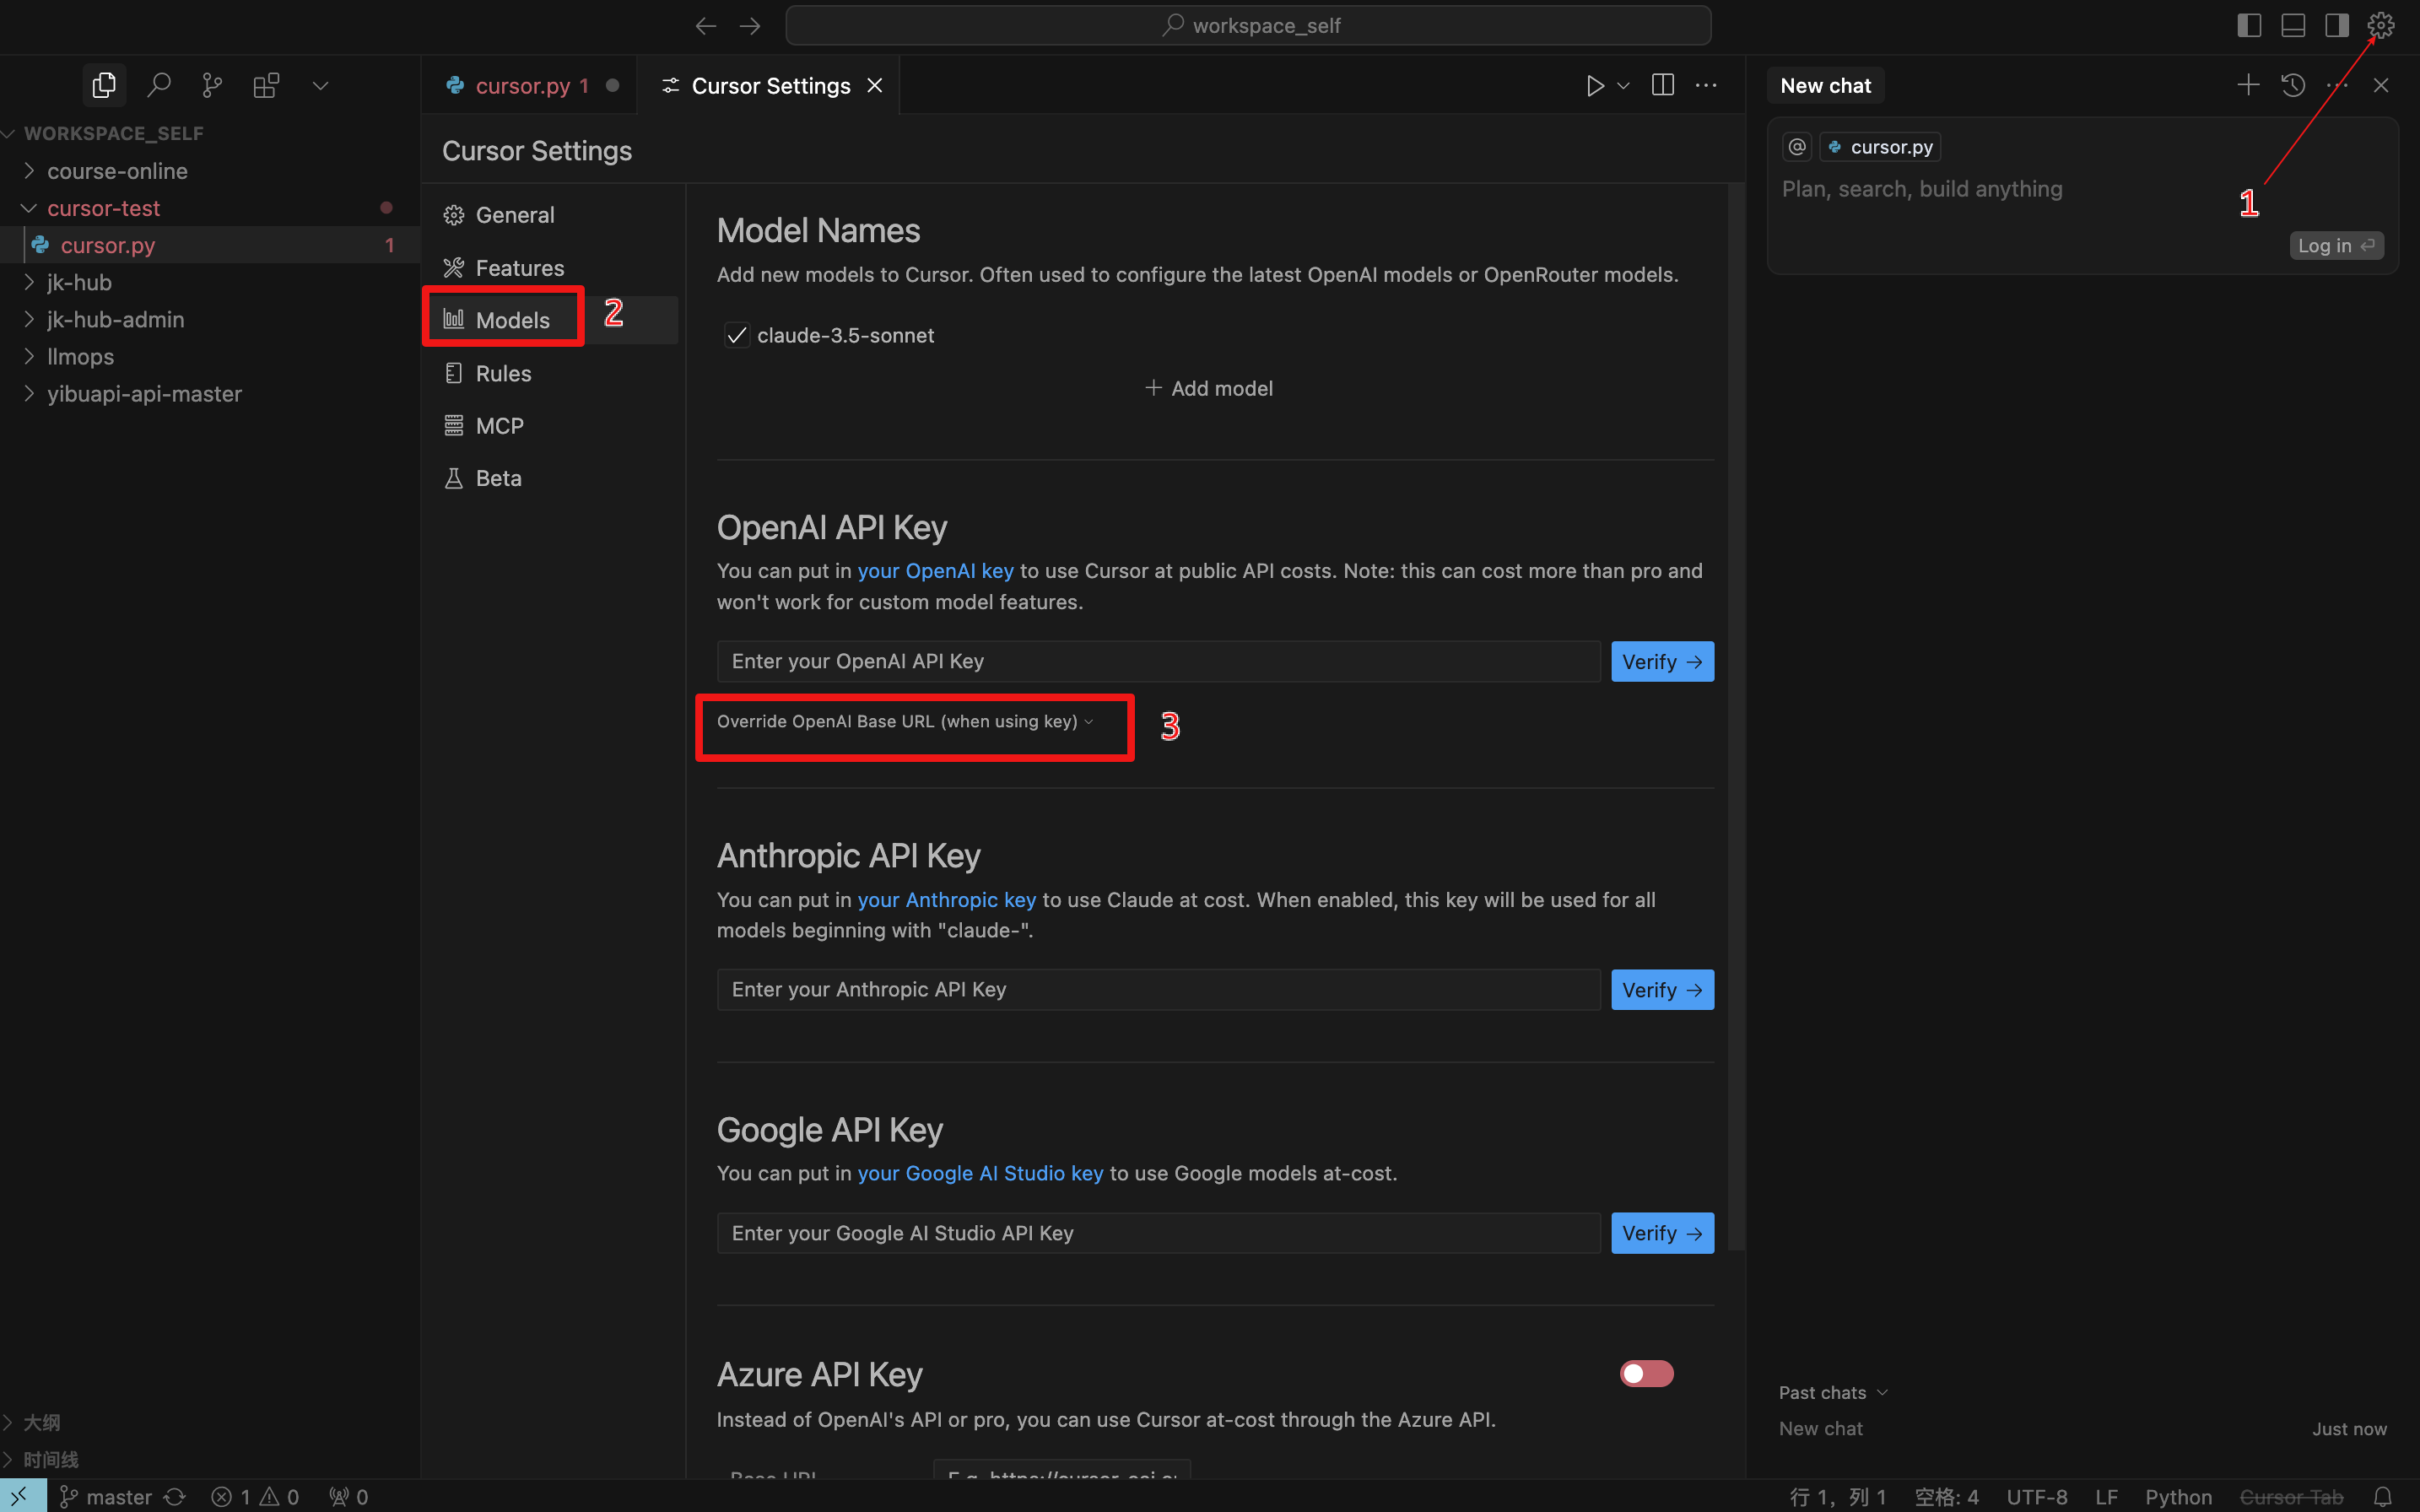Open the Extensions view icon
2420x1512 pixels.
pos(266,86)
